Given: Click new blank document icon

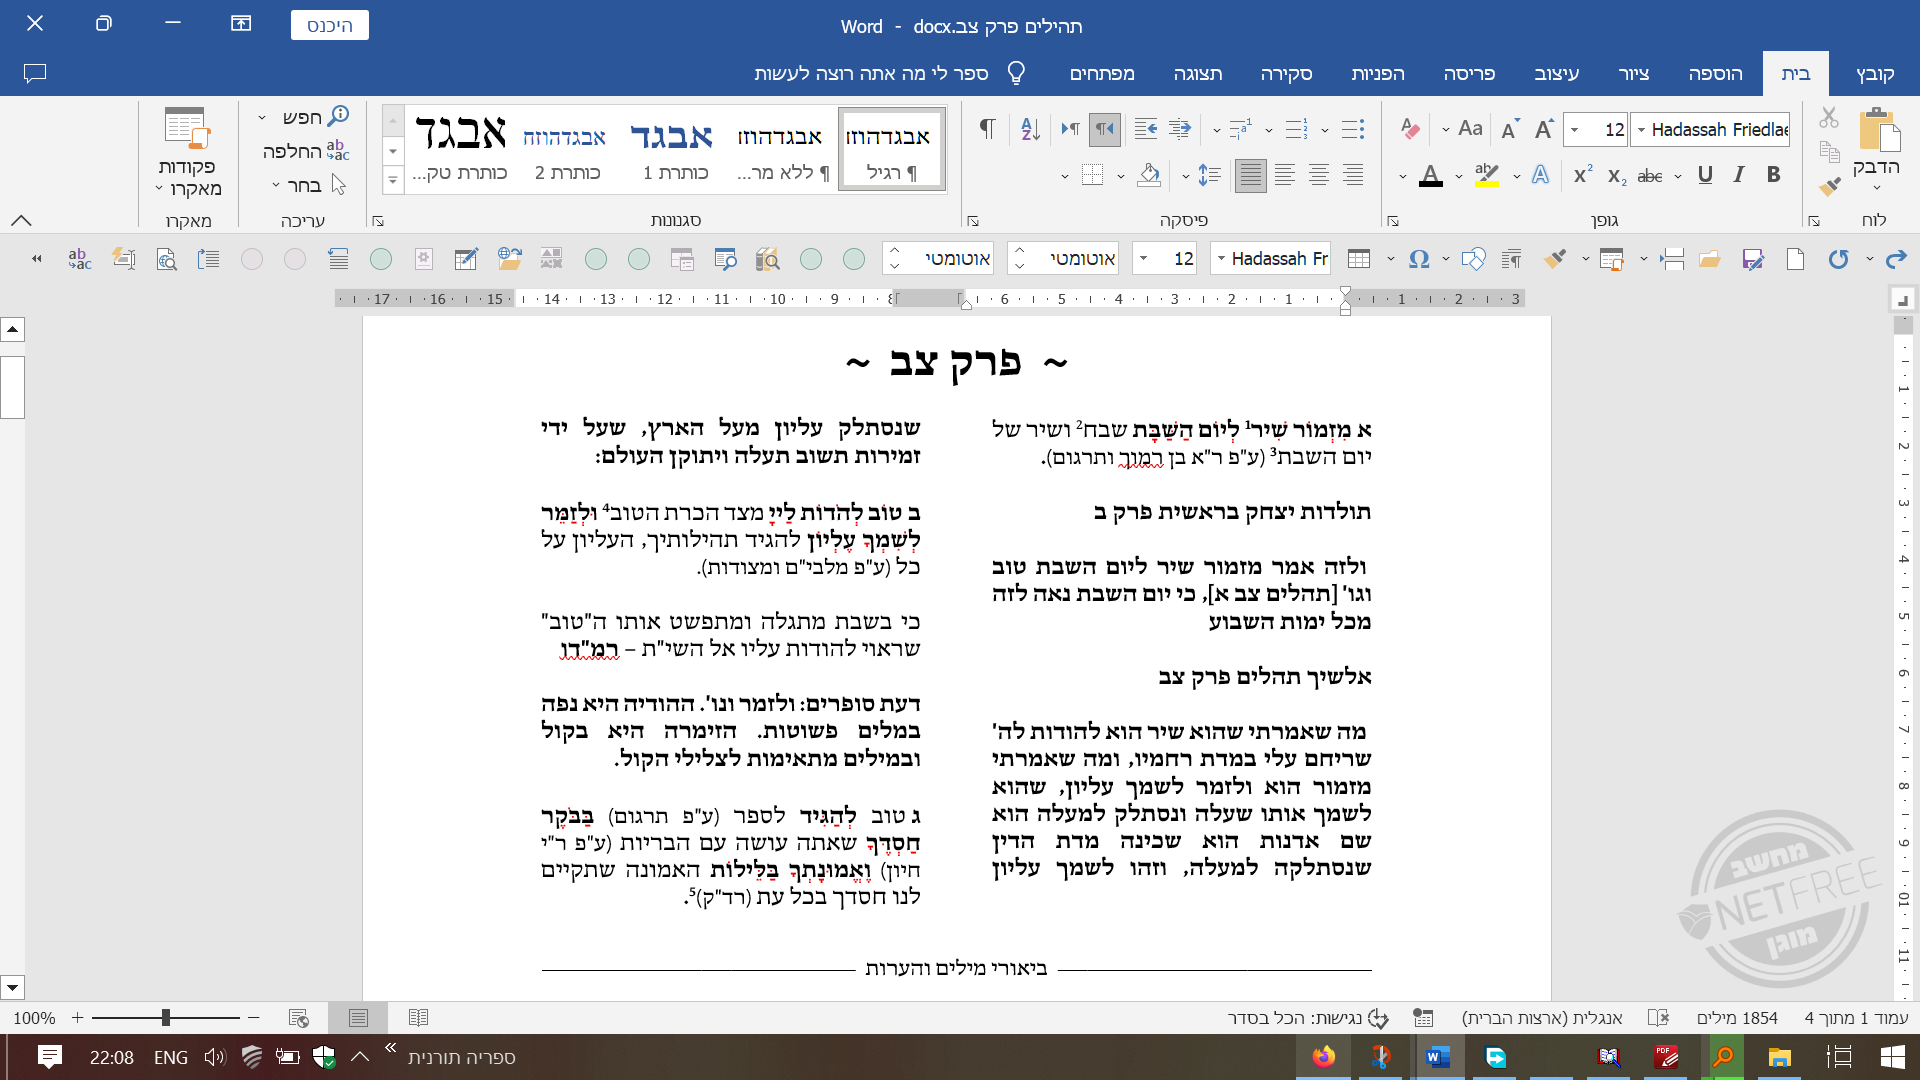Looking at the screenshot, I should [x=1795, y=259].
